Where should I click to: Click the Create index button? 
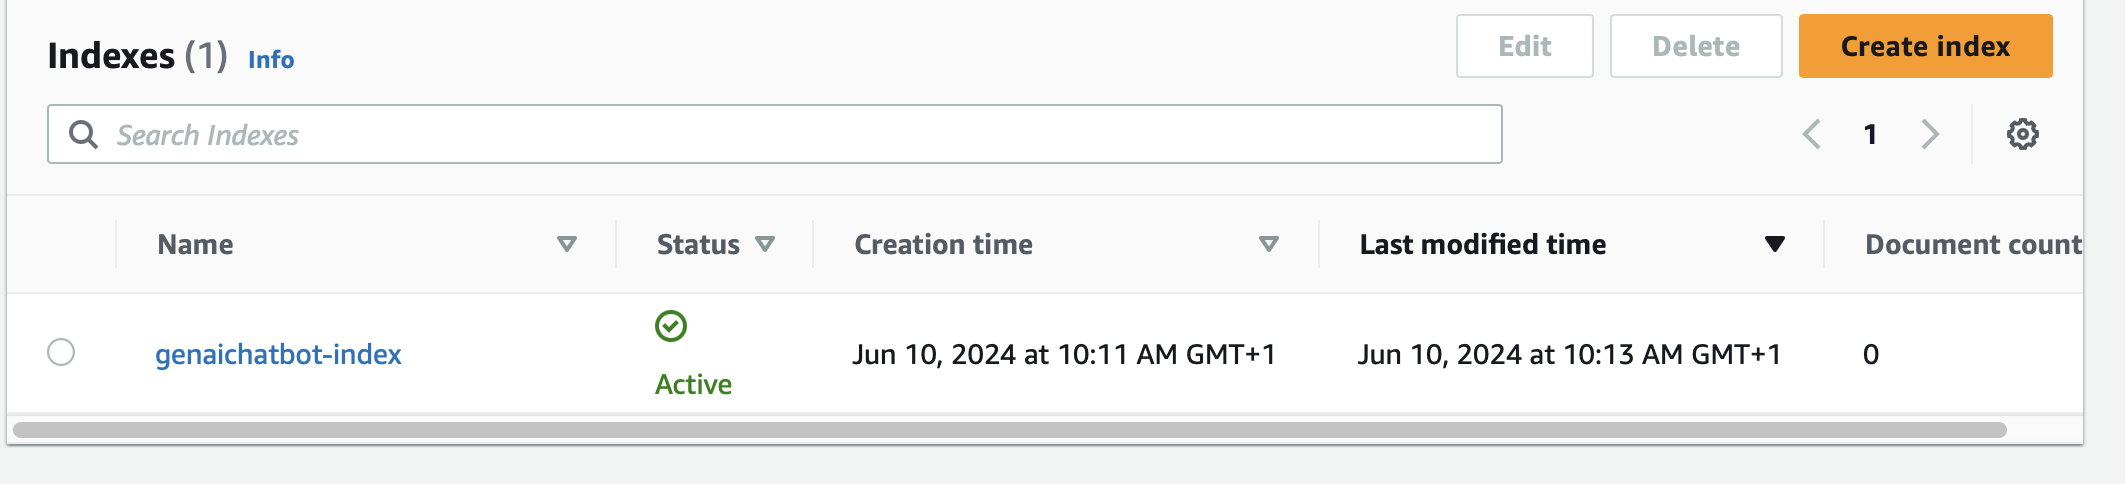tap(1925, 46)
